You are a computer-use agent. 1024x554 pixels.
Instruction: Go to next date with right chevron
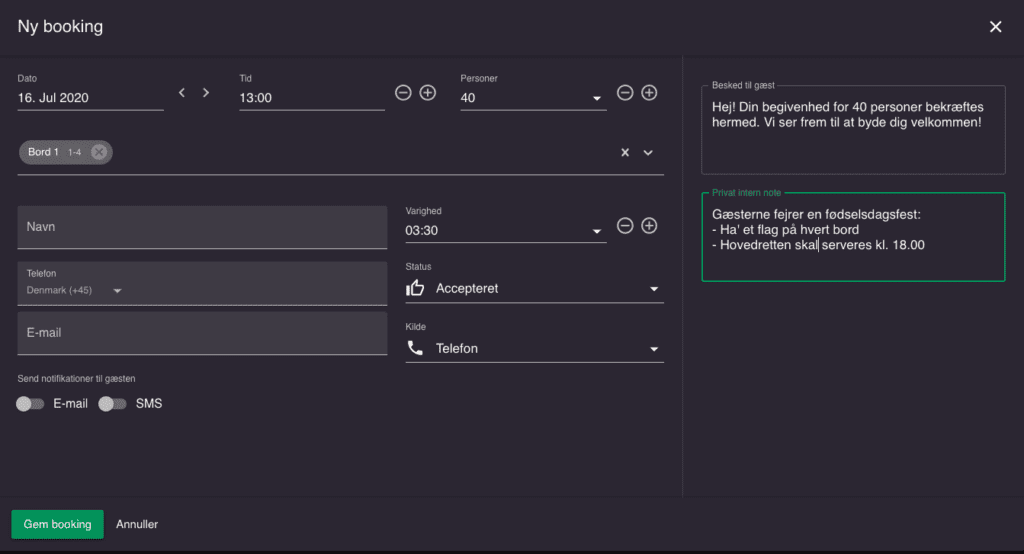206,93
